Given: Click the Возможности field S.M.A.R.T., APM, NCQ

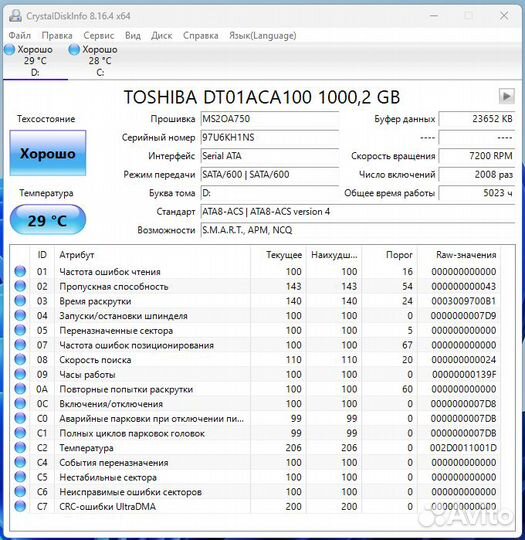Looking at the screenshot, I should point(358,230).
